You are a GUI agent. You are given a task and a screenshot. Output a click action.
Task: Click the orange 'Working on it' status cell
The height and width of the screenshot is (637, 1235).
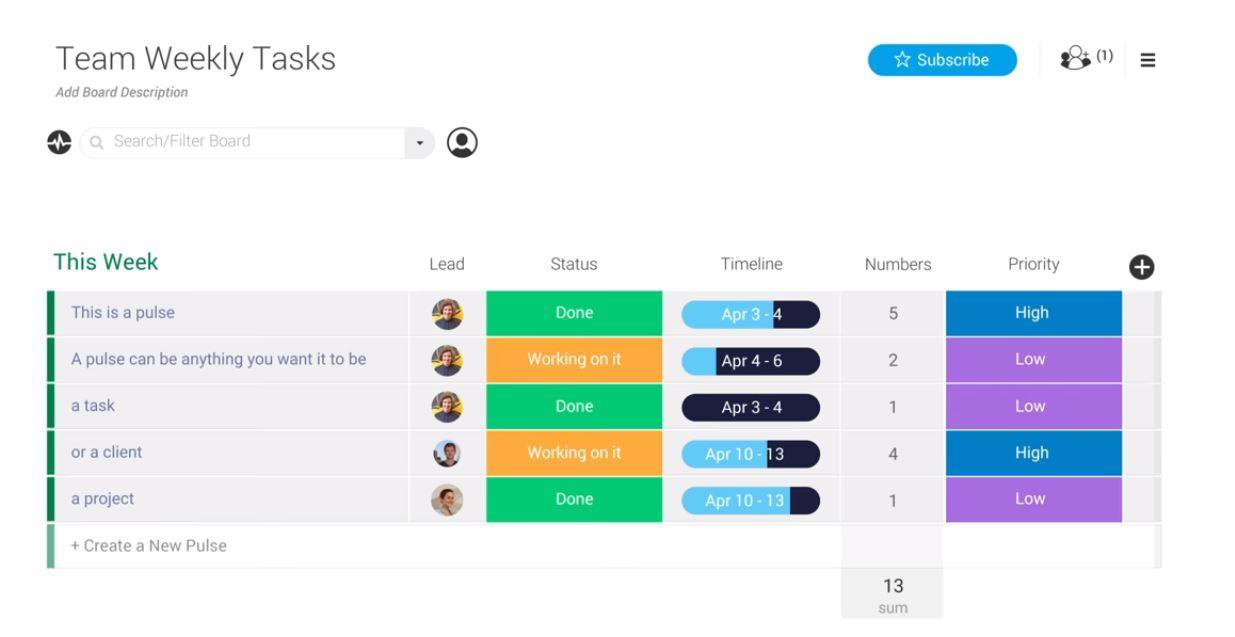coord(573,359)
